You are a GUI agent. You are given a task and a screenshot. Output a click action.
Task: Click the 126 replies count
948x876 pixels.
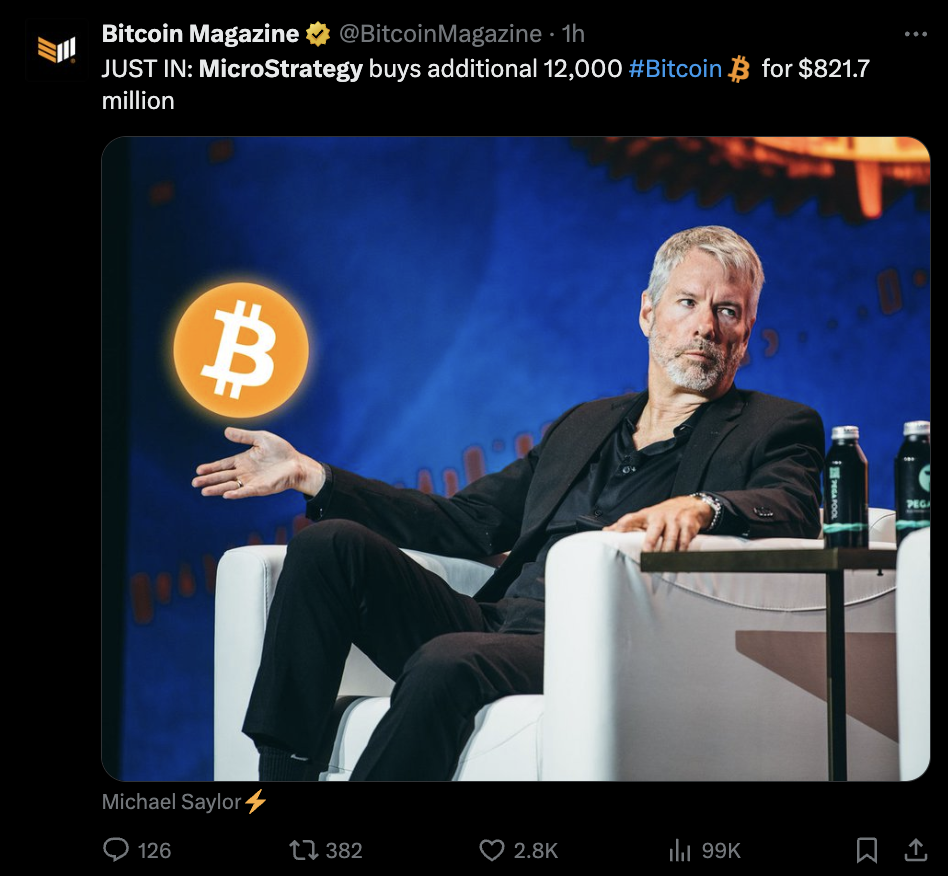tap(154, 851)
